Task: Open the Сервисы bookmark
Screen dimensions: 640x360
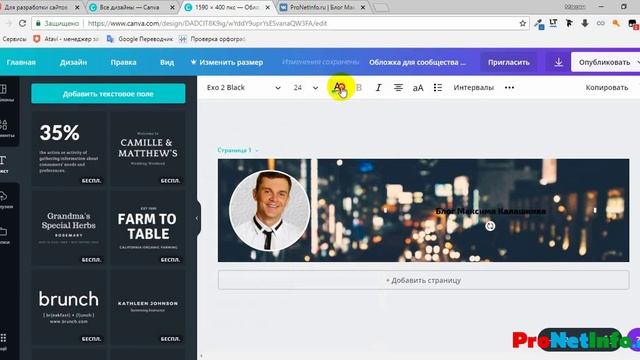Action: tap(14, 39)
